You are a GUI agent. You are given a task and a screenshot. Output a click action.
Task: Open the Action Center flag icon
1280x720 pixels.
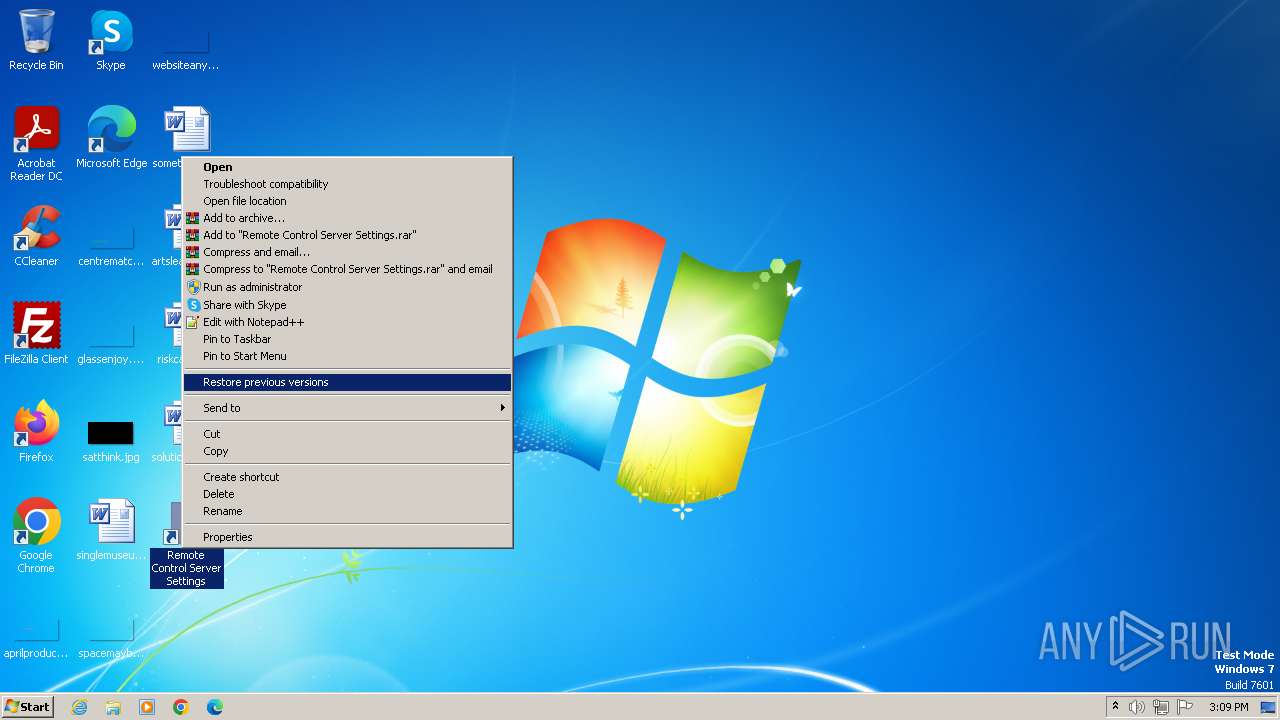click(x=1185, y=707)
